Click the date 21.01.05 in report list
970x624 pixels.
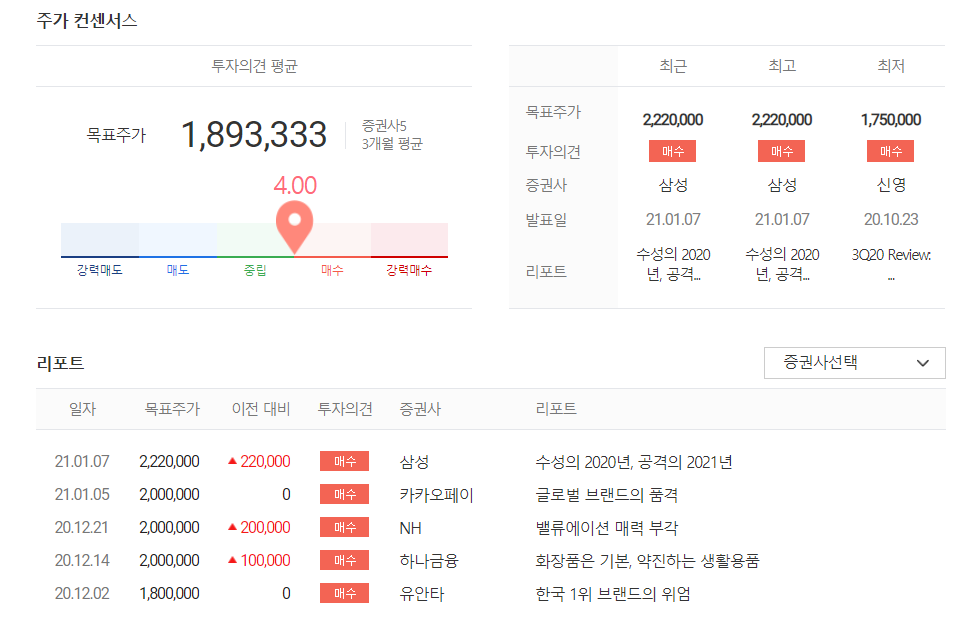tap(82, 494)
